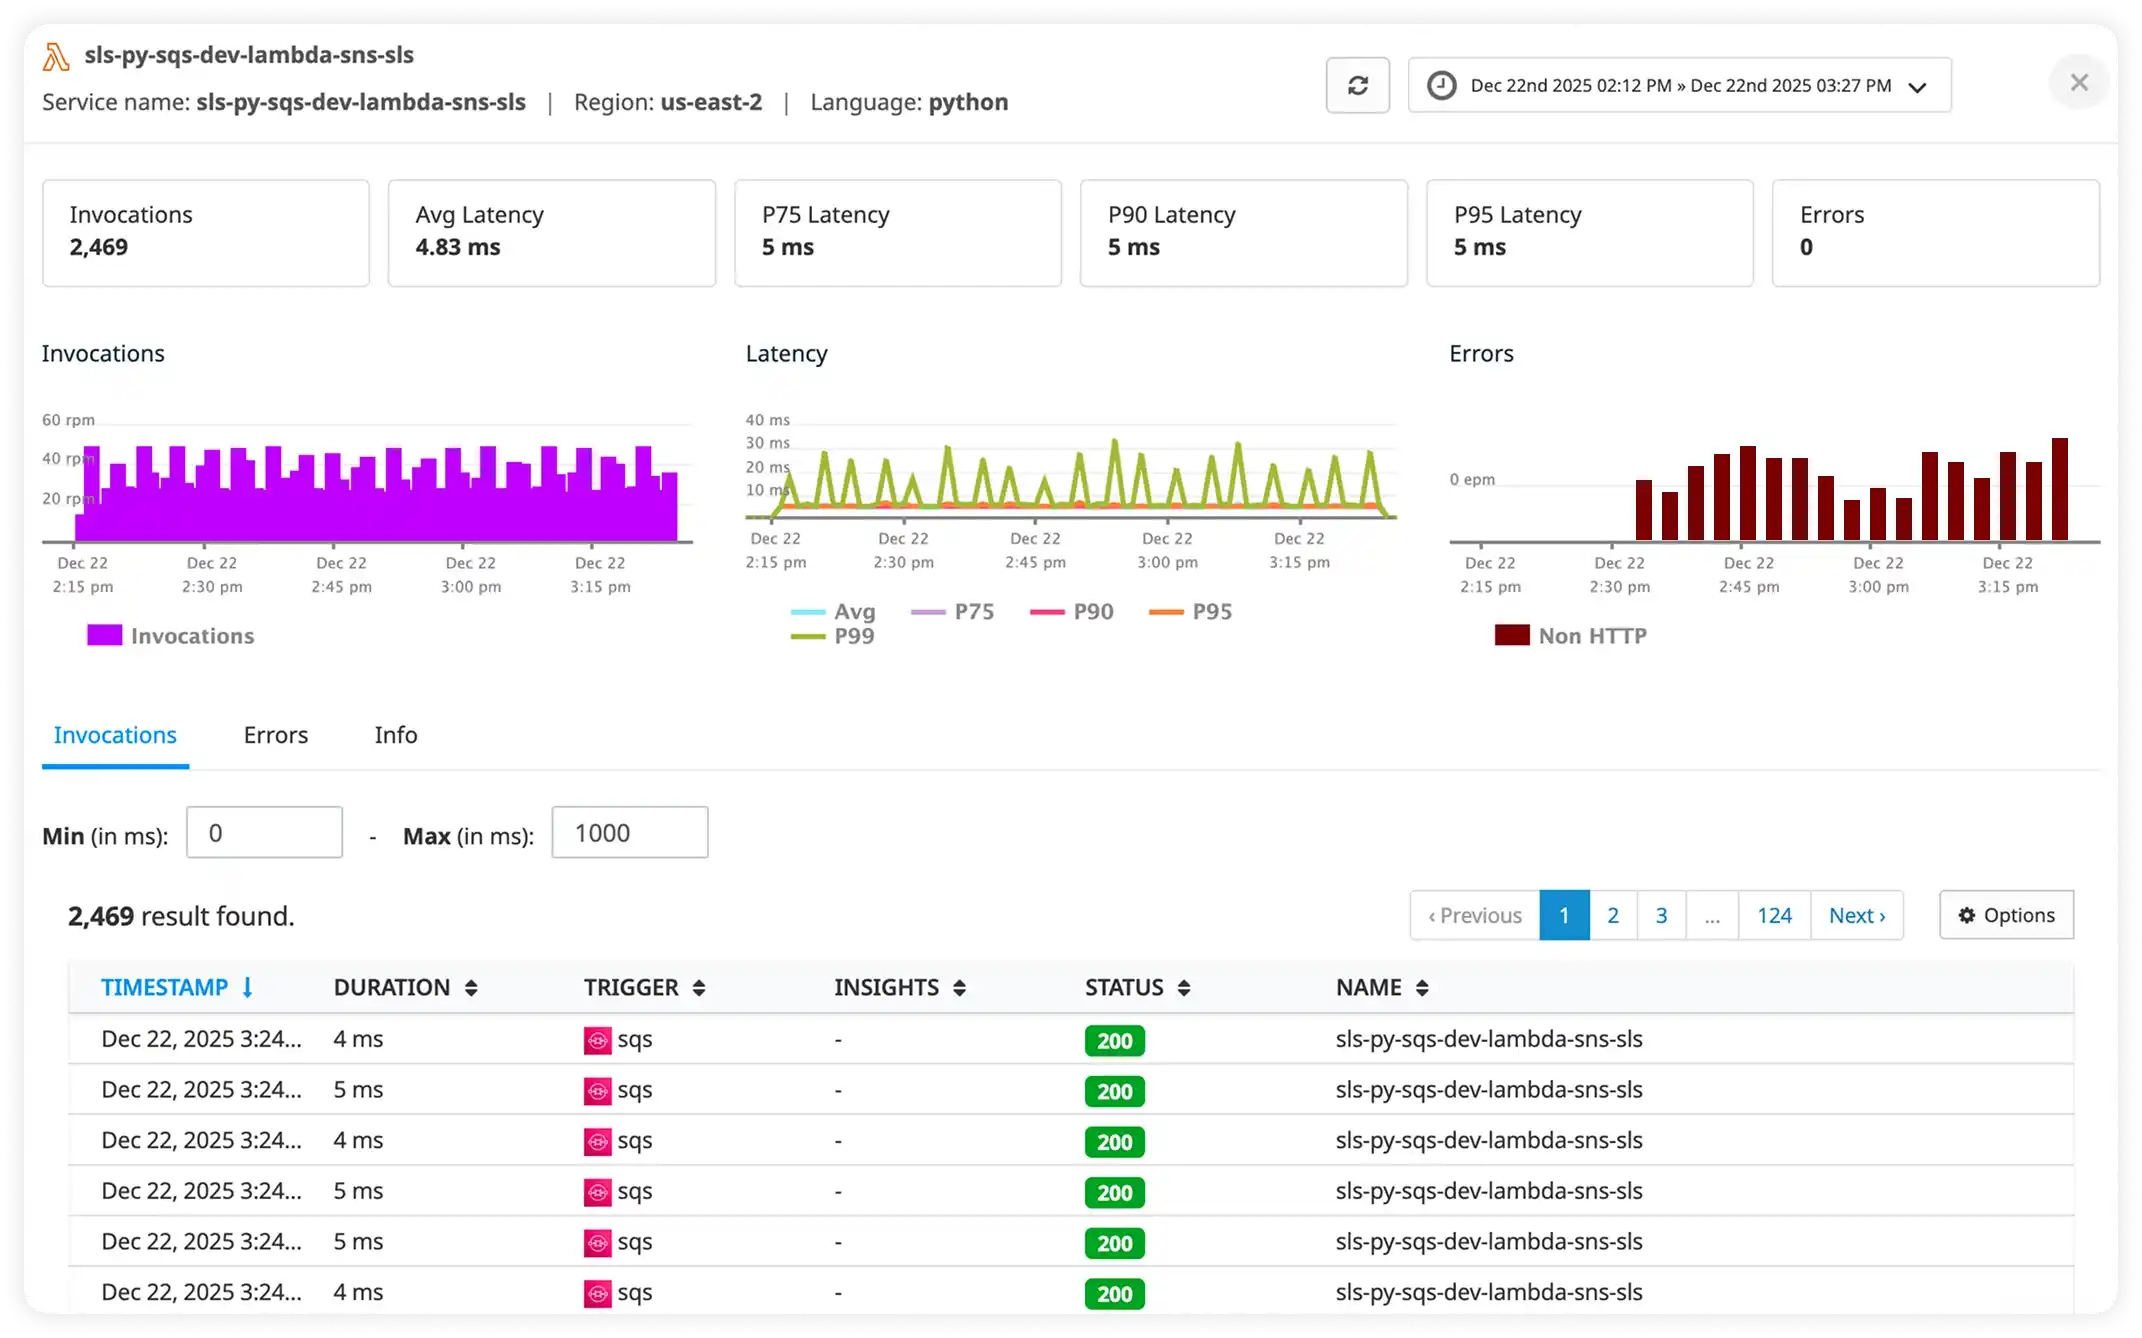Jump to page 124 of results

[1774, 915]
